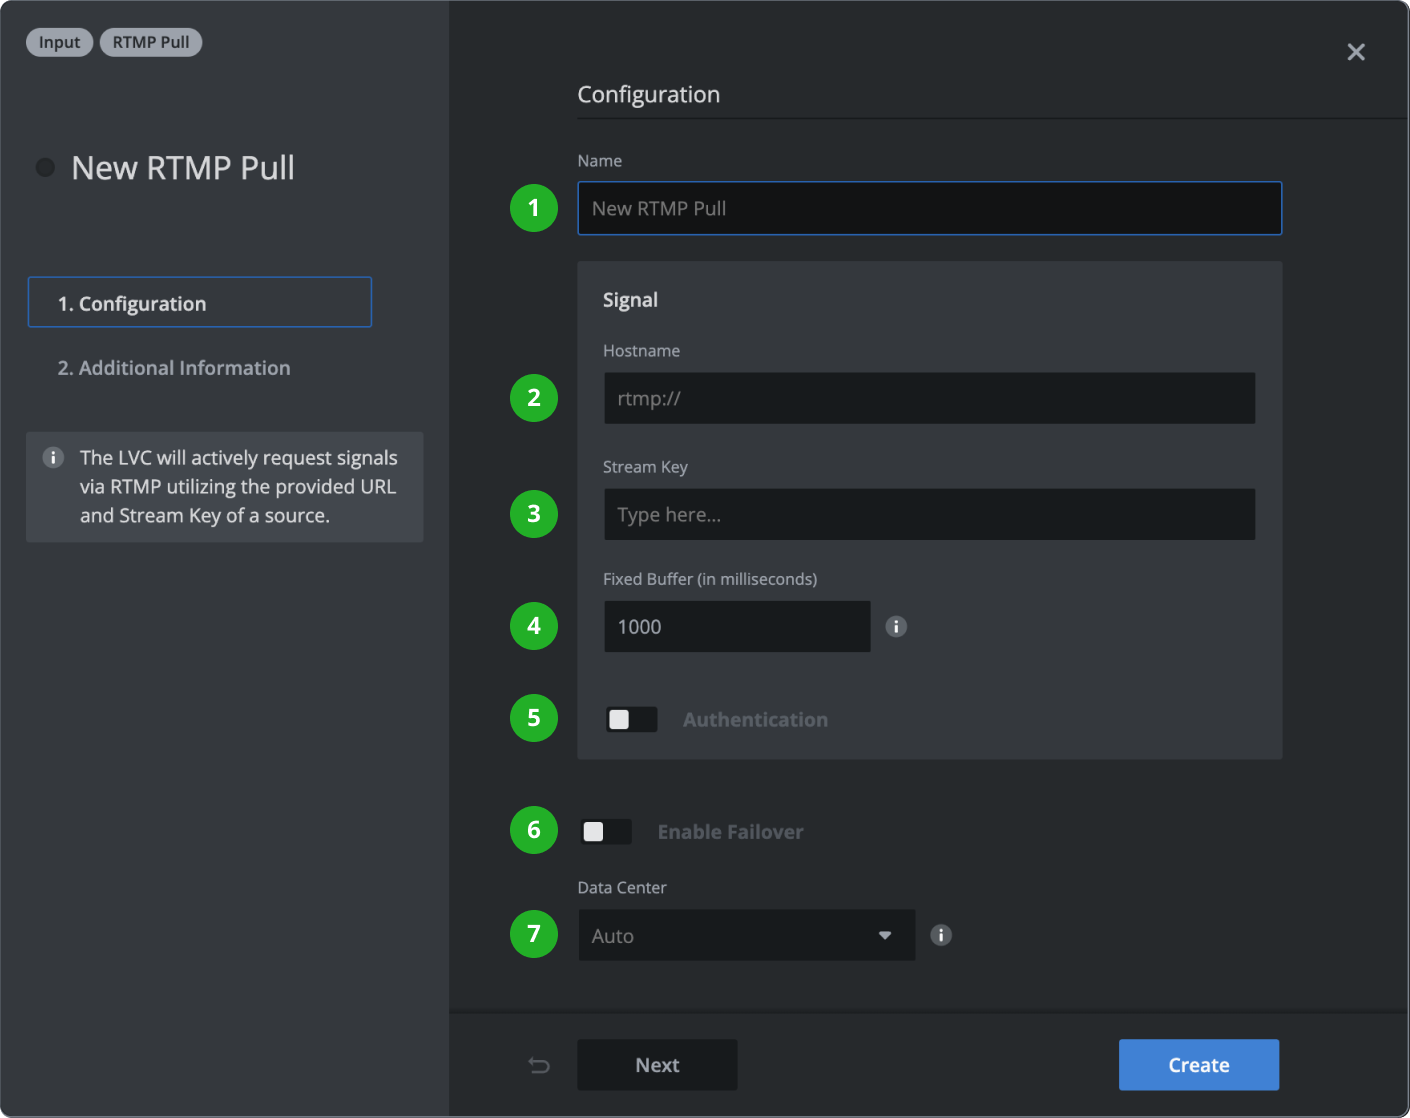Image resolution: width=1410 pixels, height=1118 pixels.
Task: Click the Fixed Buffer value field
Action: point(737,627)
